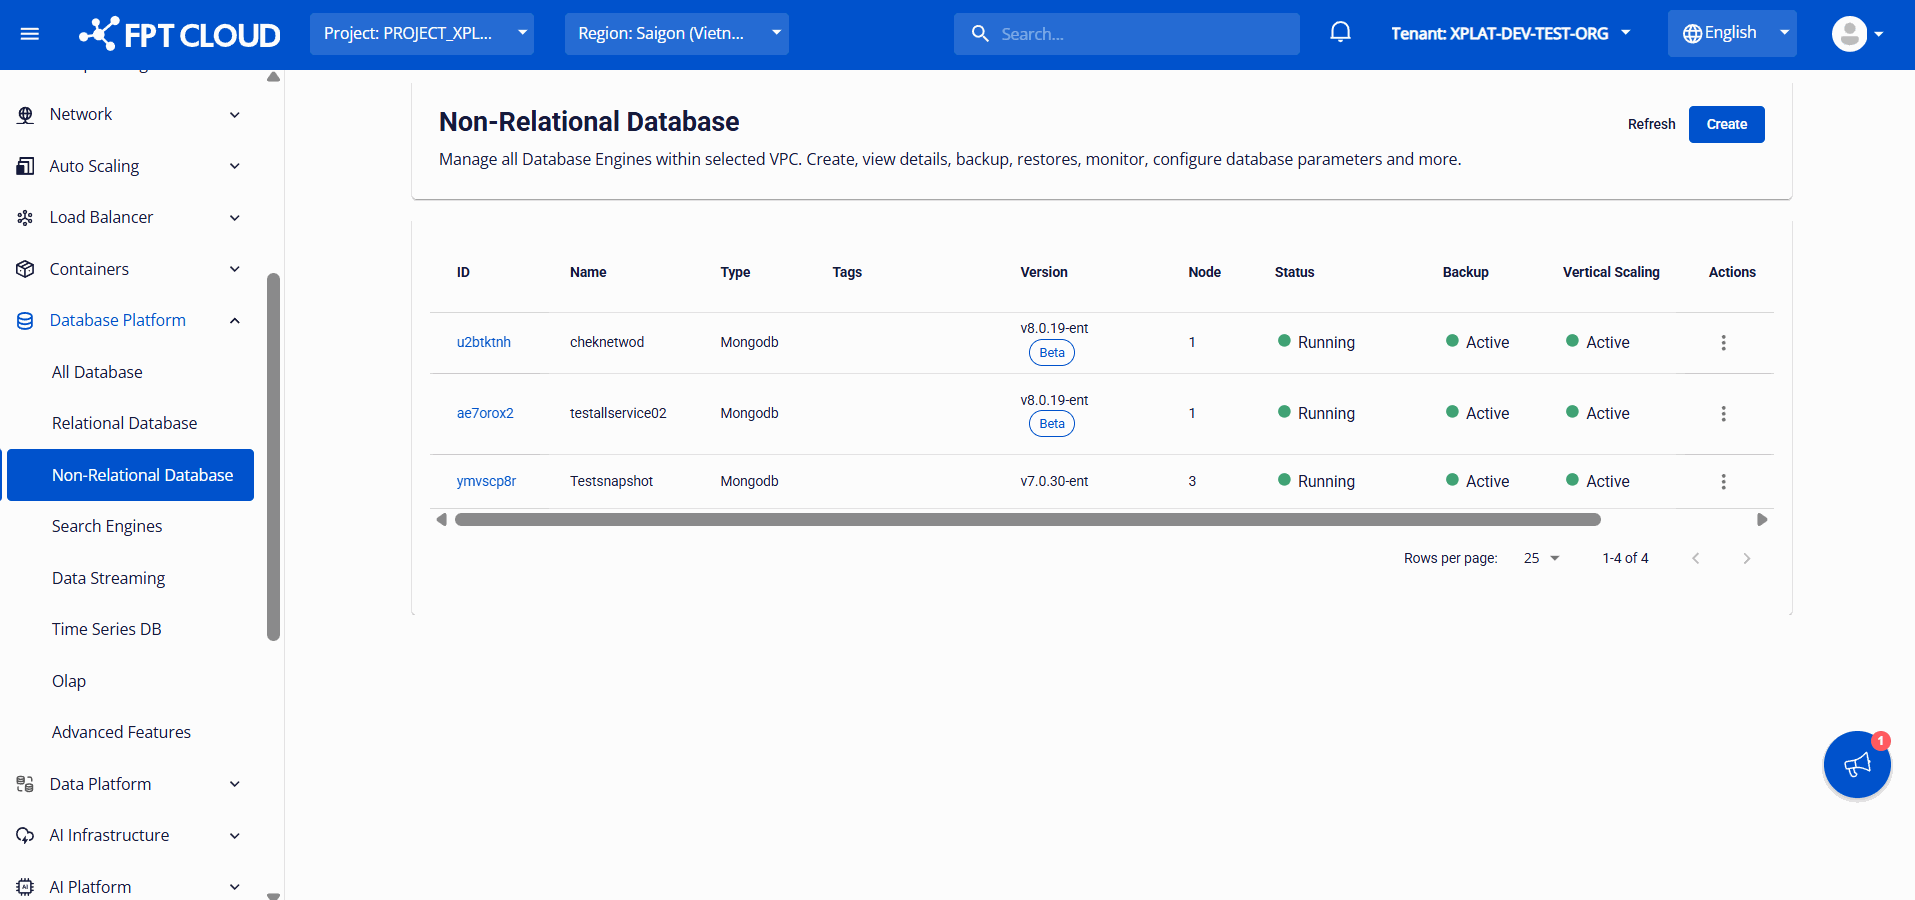Open Time Series DB menu item
The height and width of the screenshot is (900, 1915).
[107, 630]
